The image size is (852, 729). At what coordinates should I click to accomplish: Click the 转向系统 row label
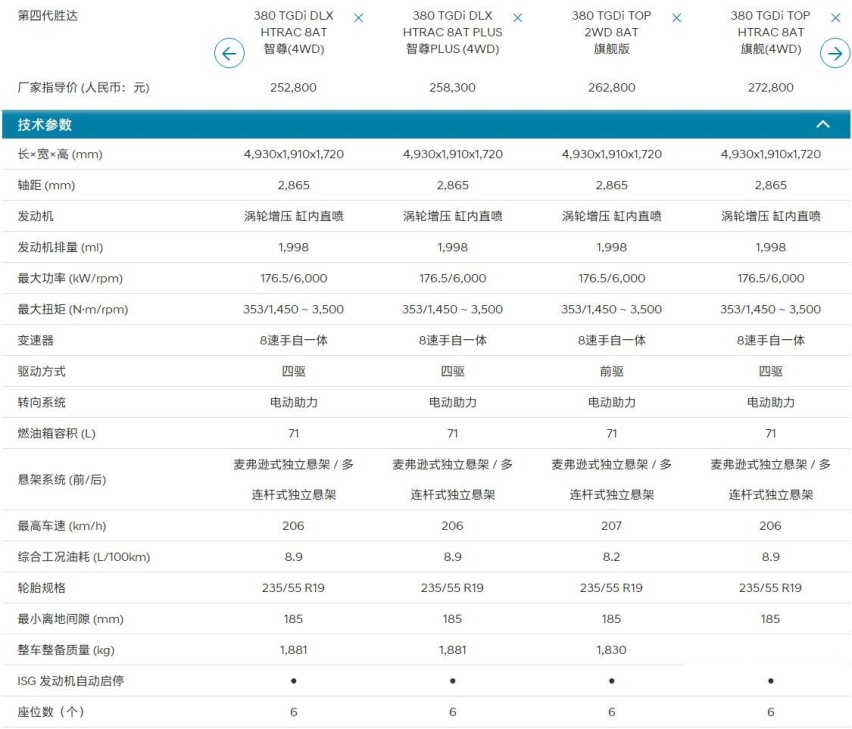click(x=41, y=402)
